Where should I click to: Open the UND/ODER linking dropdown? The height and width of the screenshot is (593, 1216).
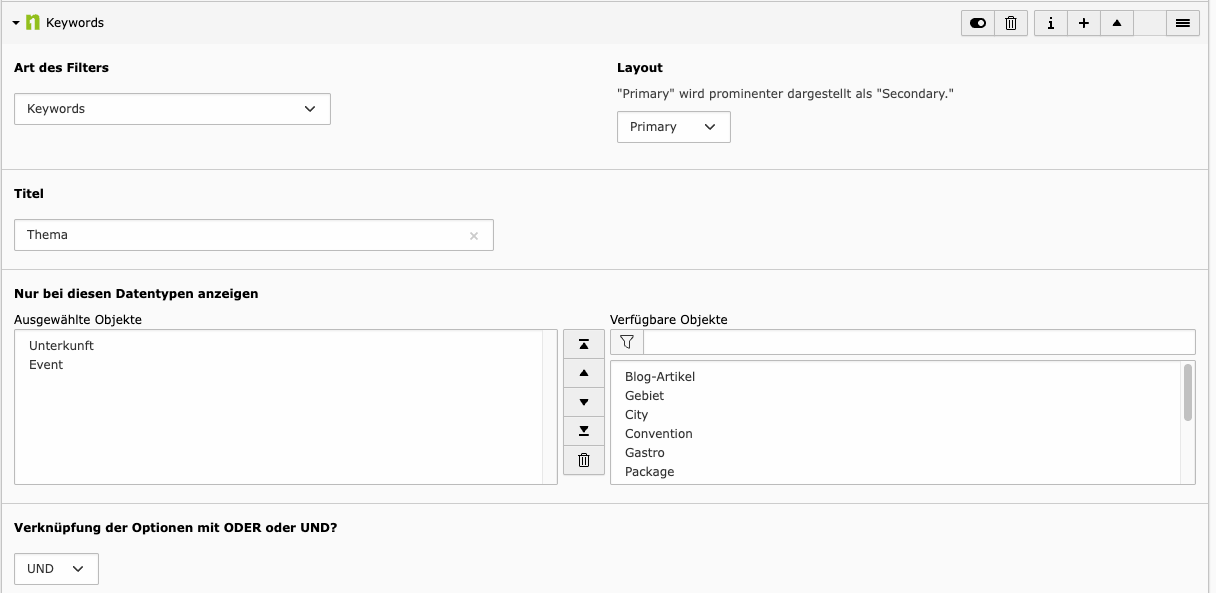point(56,569)
